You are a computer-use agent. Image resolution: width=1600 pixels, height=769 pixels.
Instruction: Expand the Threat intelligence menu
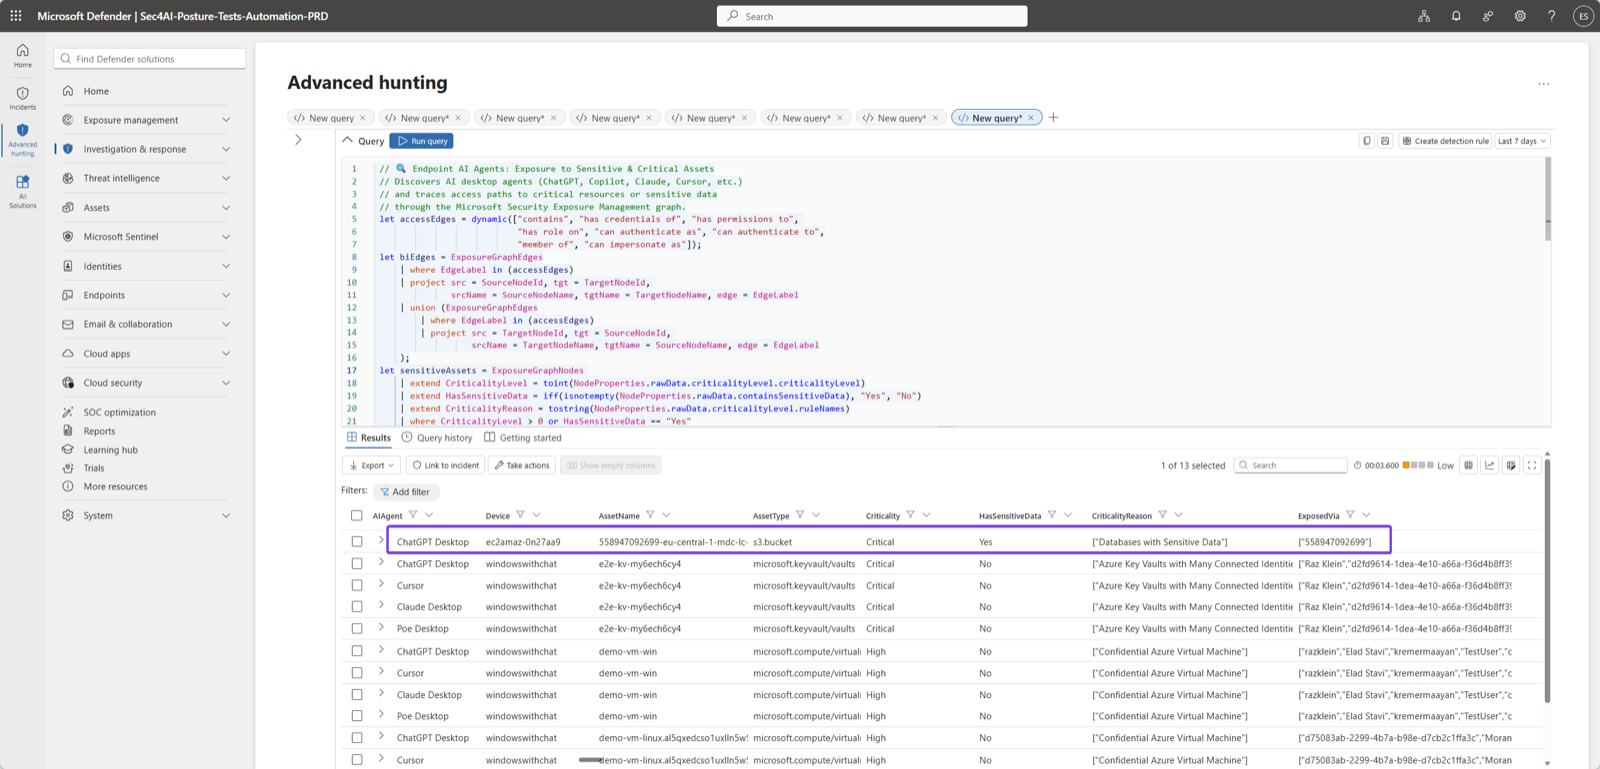[146, 178]
